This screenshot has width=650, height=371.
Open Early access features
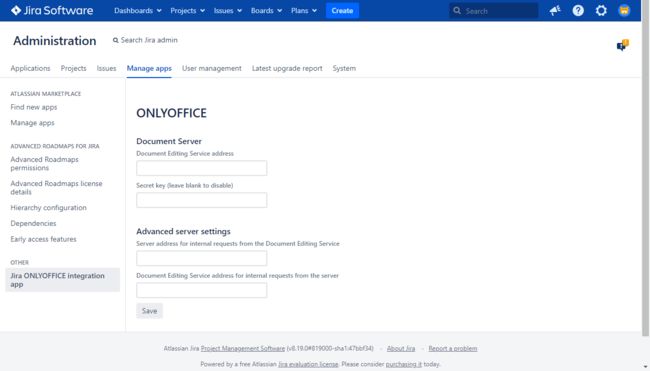tap(44, 239)
